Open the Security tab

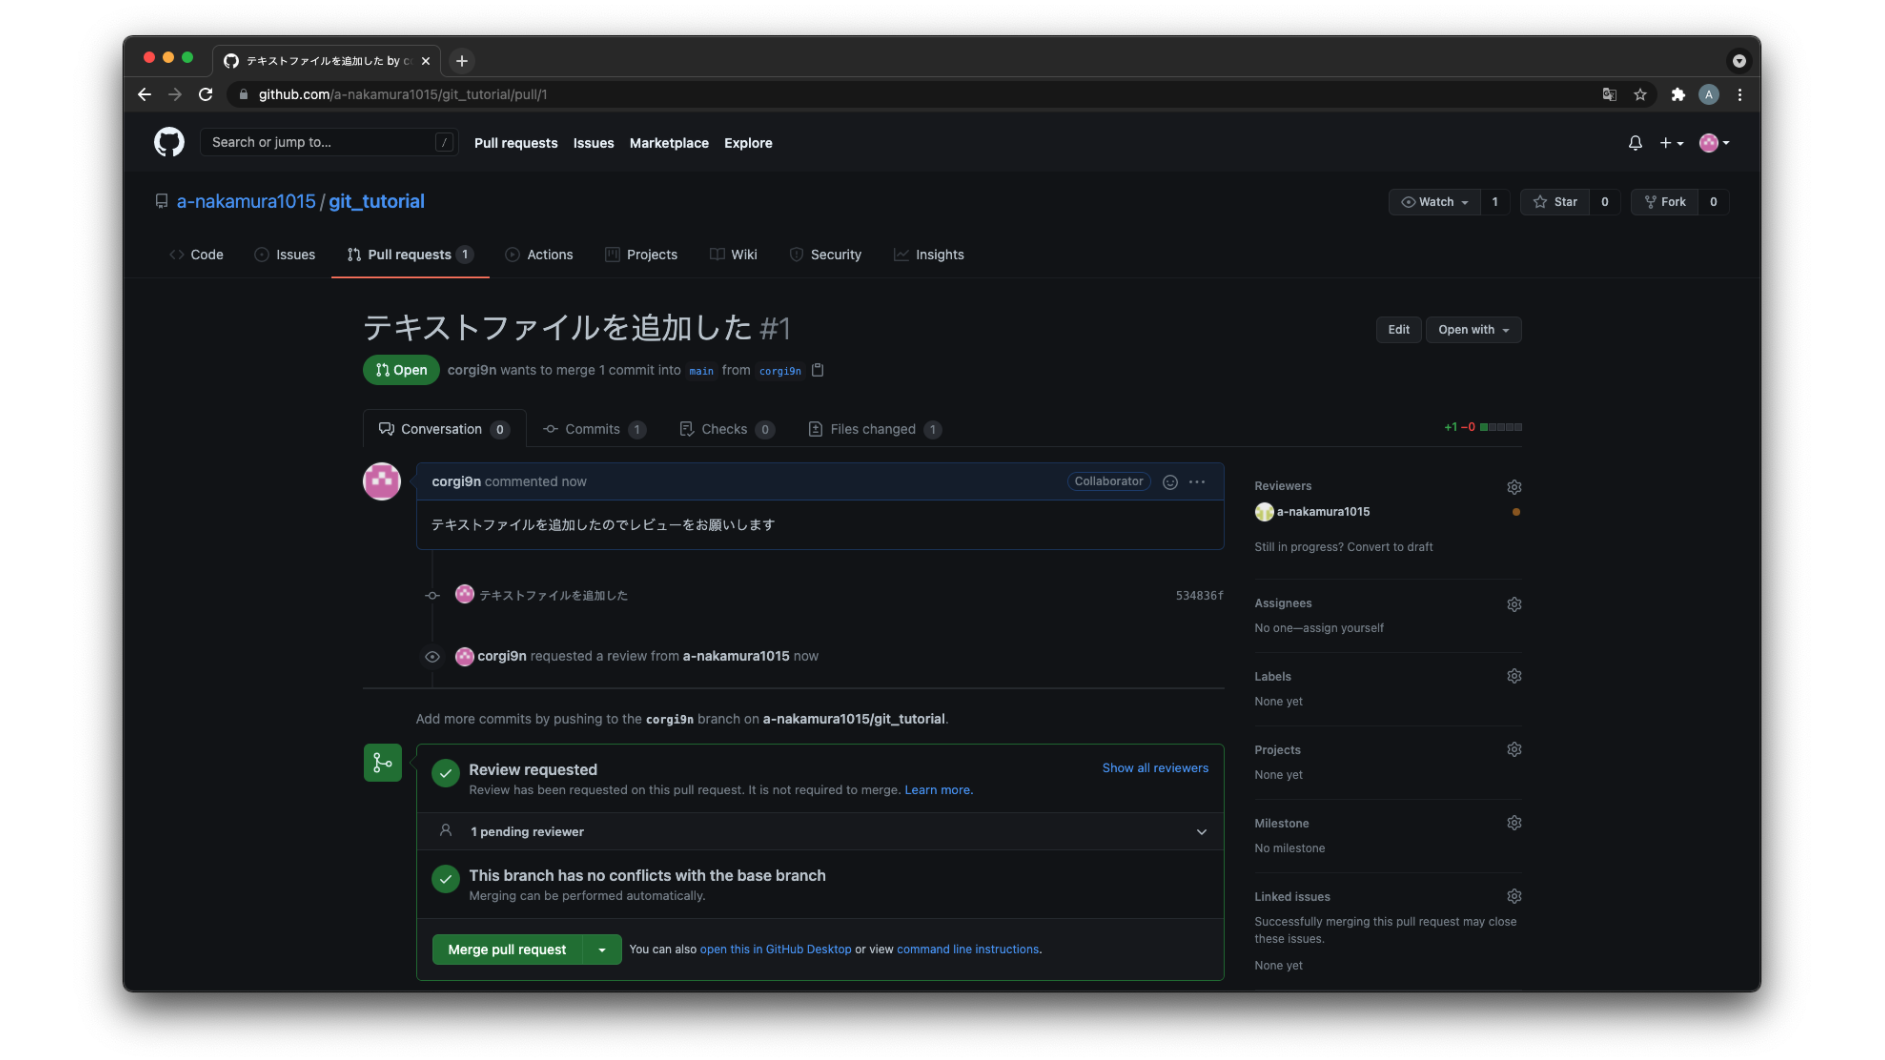pyautogui.click(x=825, y=255)
